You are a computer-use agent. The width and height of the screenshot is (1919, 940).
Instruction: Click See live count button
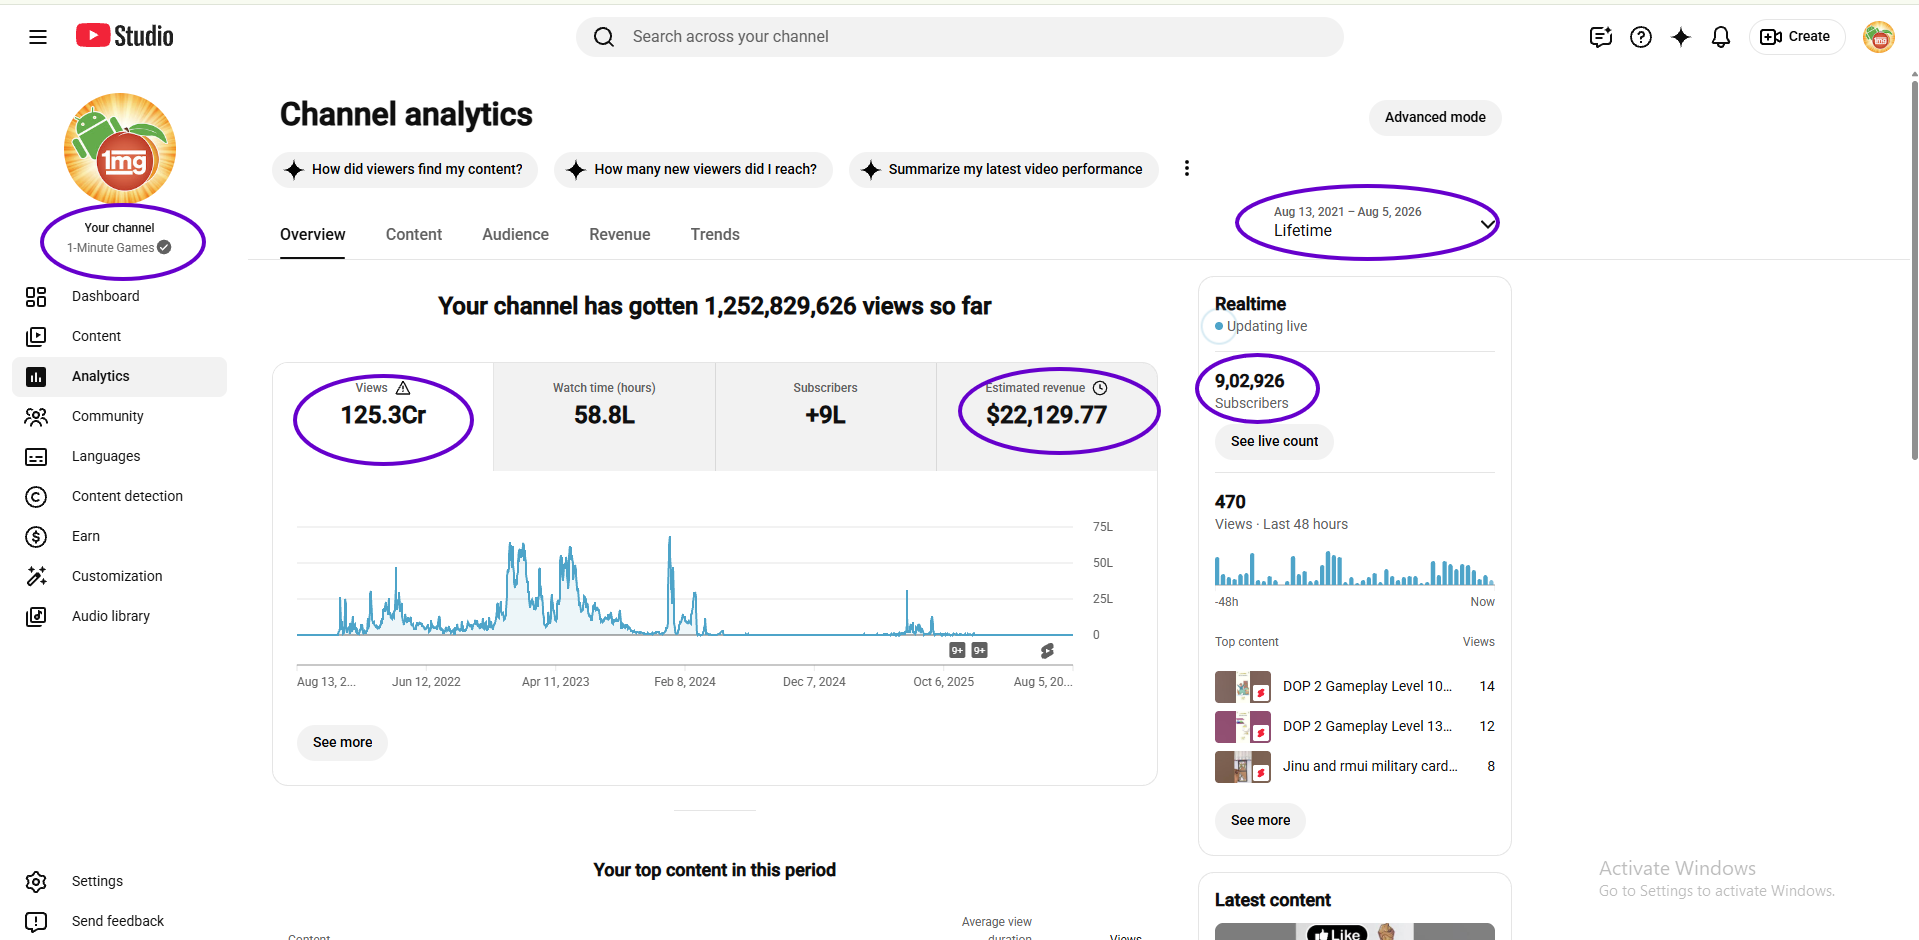pyautogui.click(x=1274, y=441)
